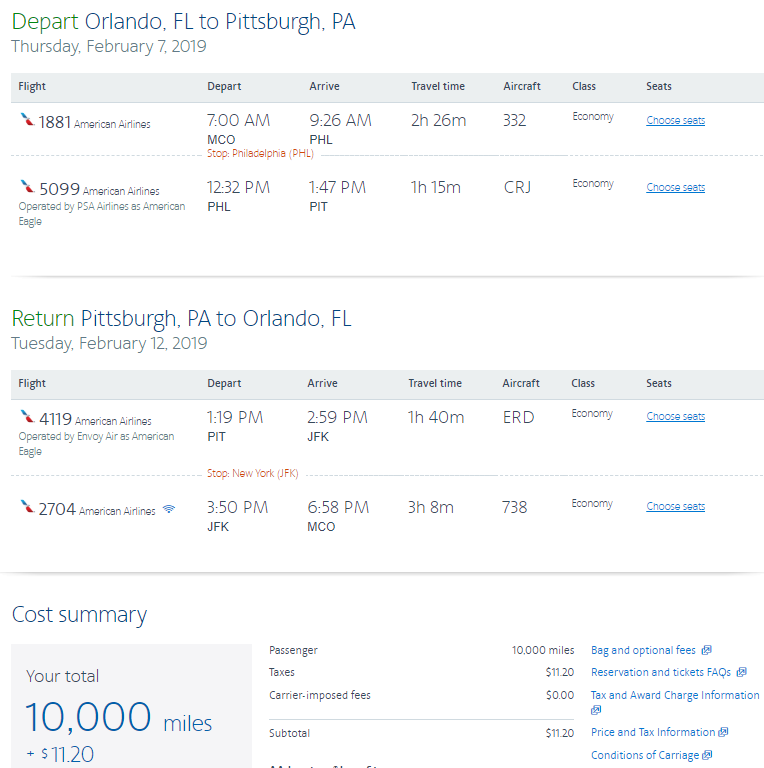This screenshot has width=764, height=768.
Task: Choose seats for flight 1881 to Philadelphia
Action: (x=675, y=120)
